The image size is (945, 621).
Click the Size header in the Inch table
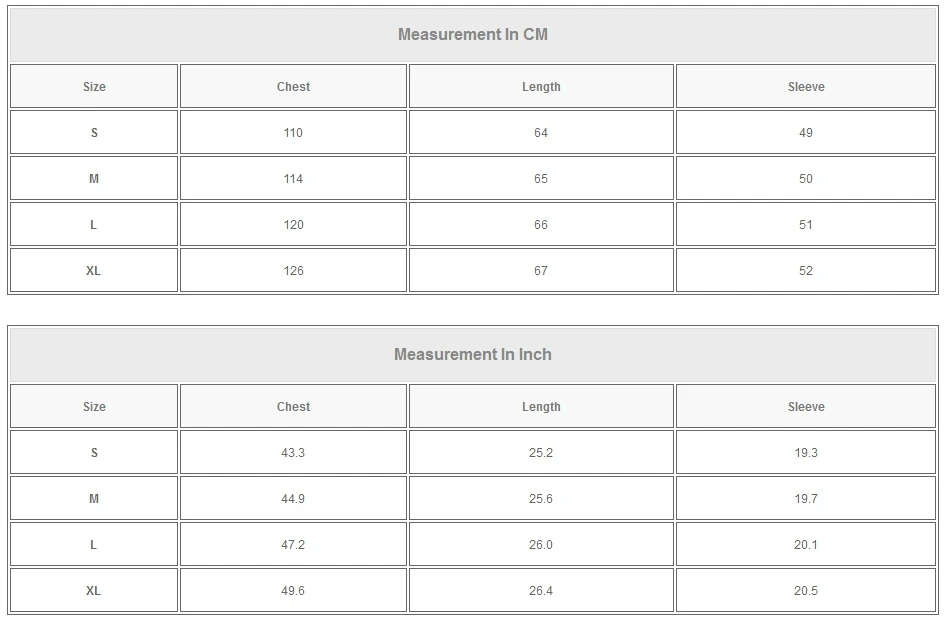click(94, 407)
